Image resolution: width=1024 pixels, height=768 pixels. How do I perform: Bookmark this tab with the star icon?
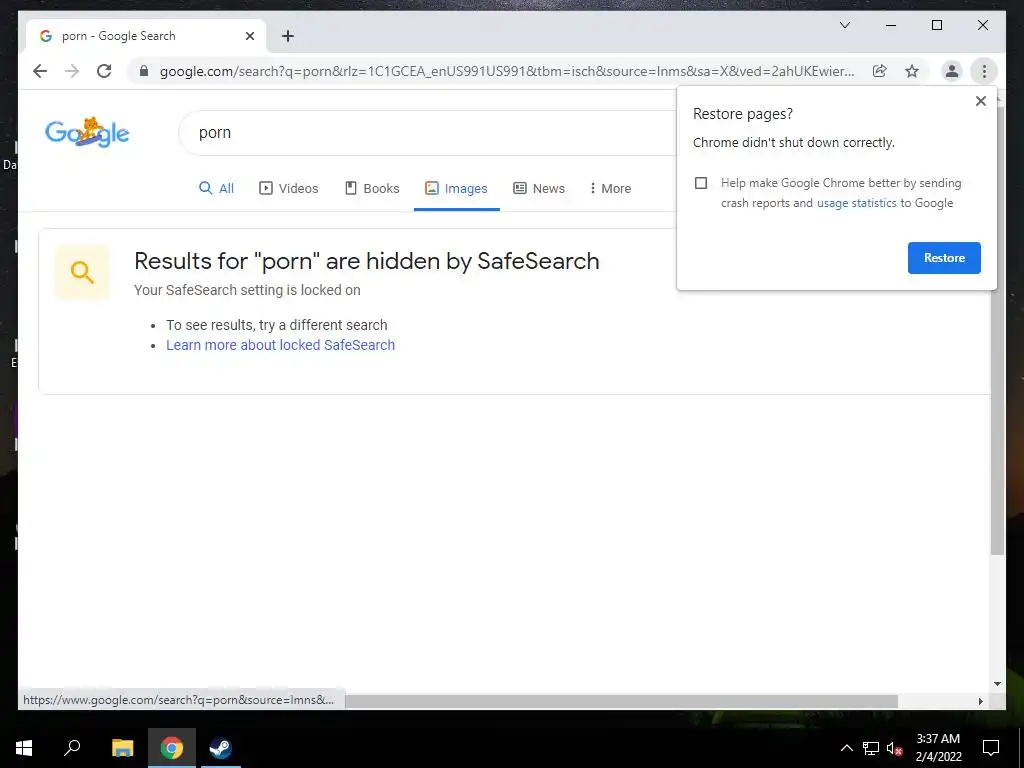[912, 71]
